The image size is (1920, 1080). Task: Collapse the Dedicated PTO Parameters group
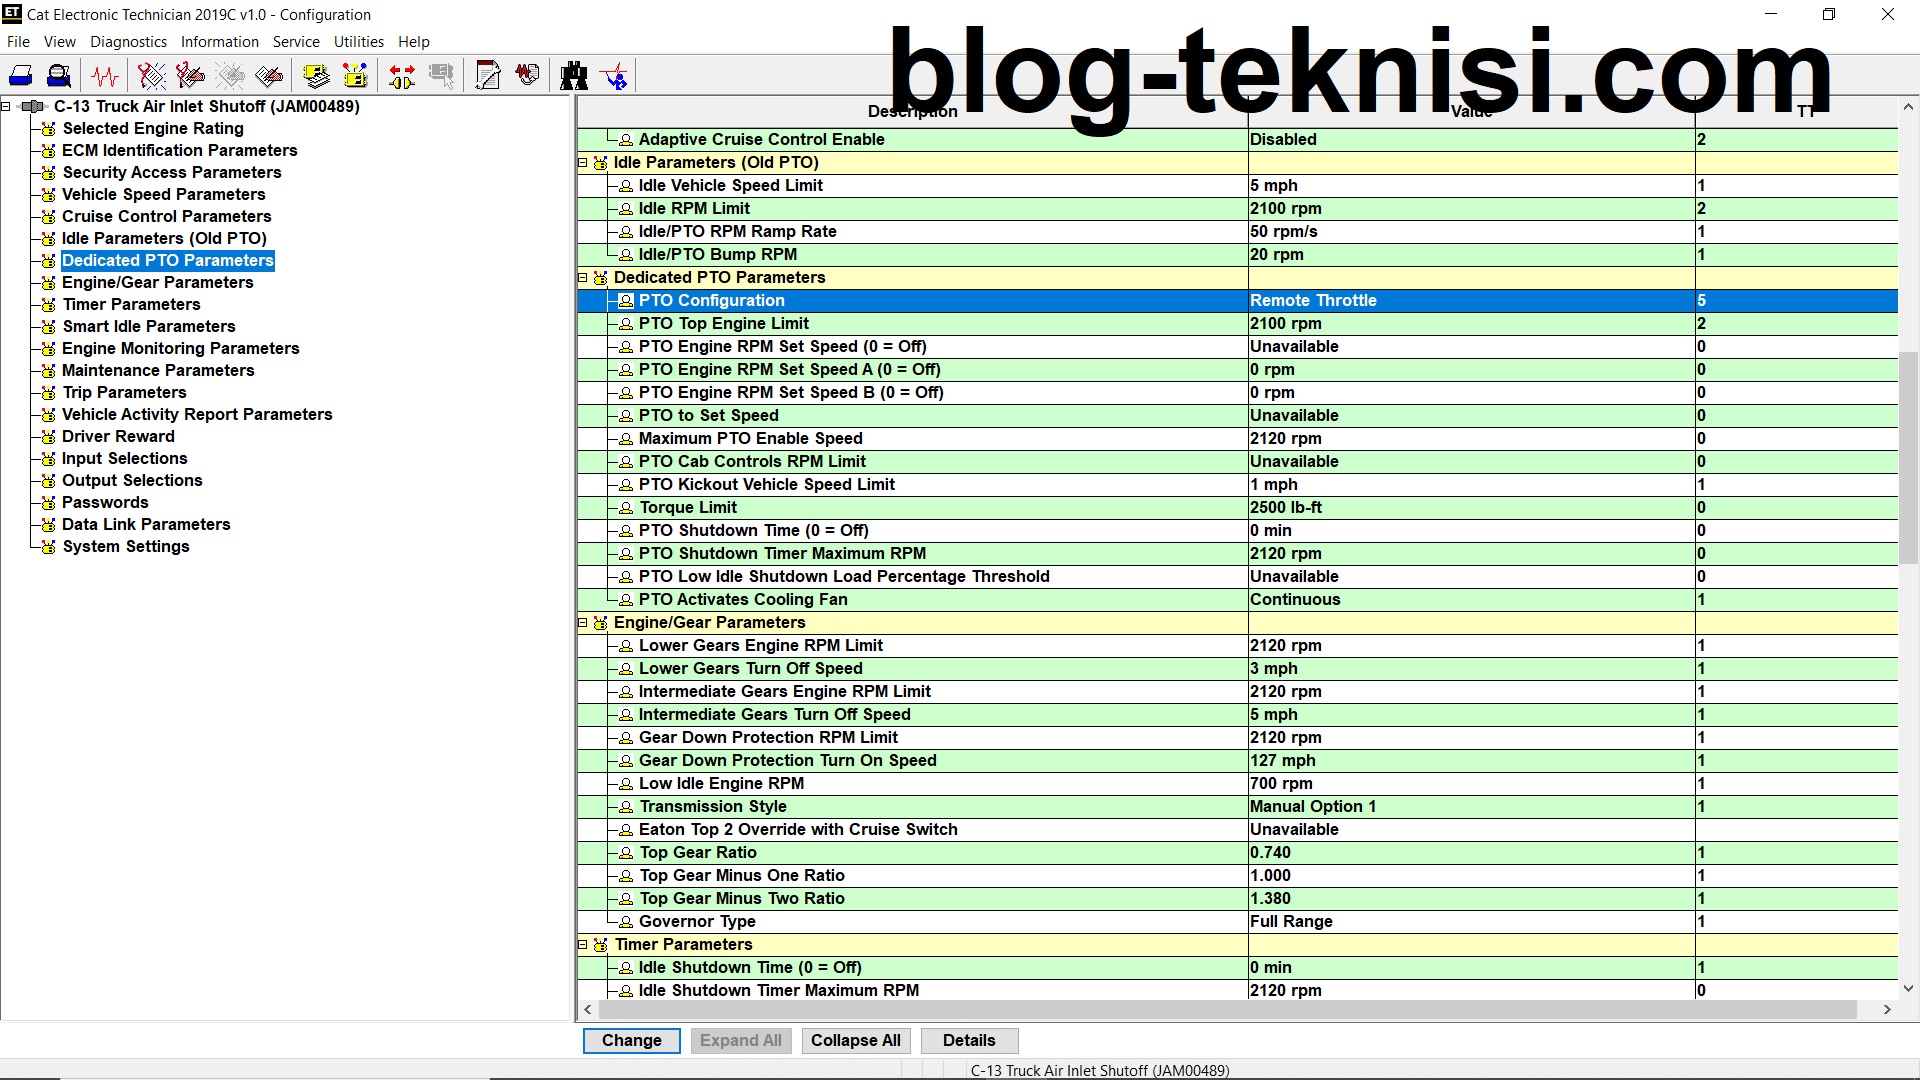pos(583,278)
